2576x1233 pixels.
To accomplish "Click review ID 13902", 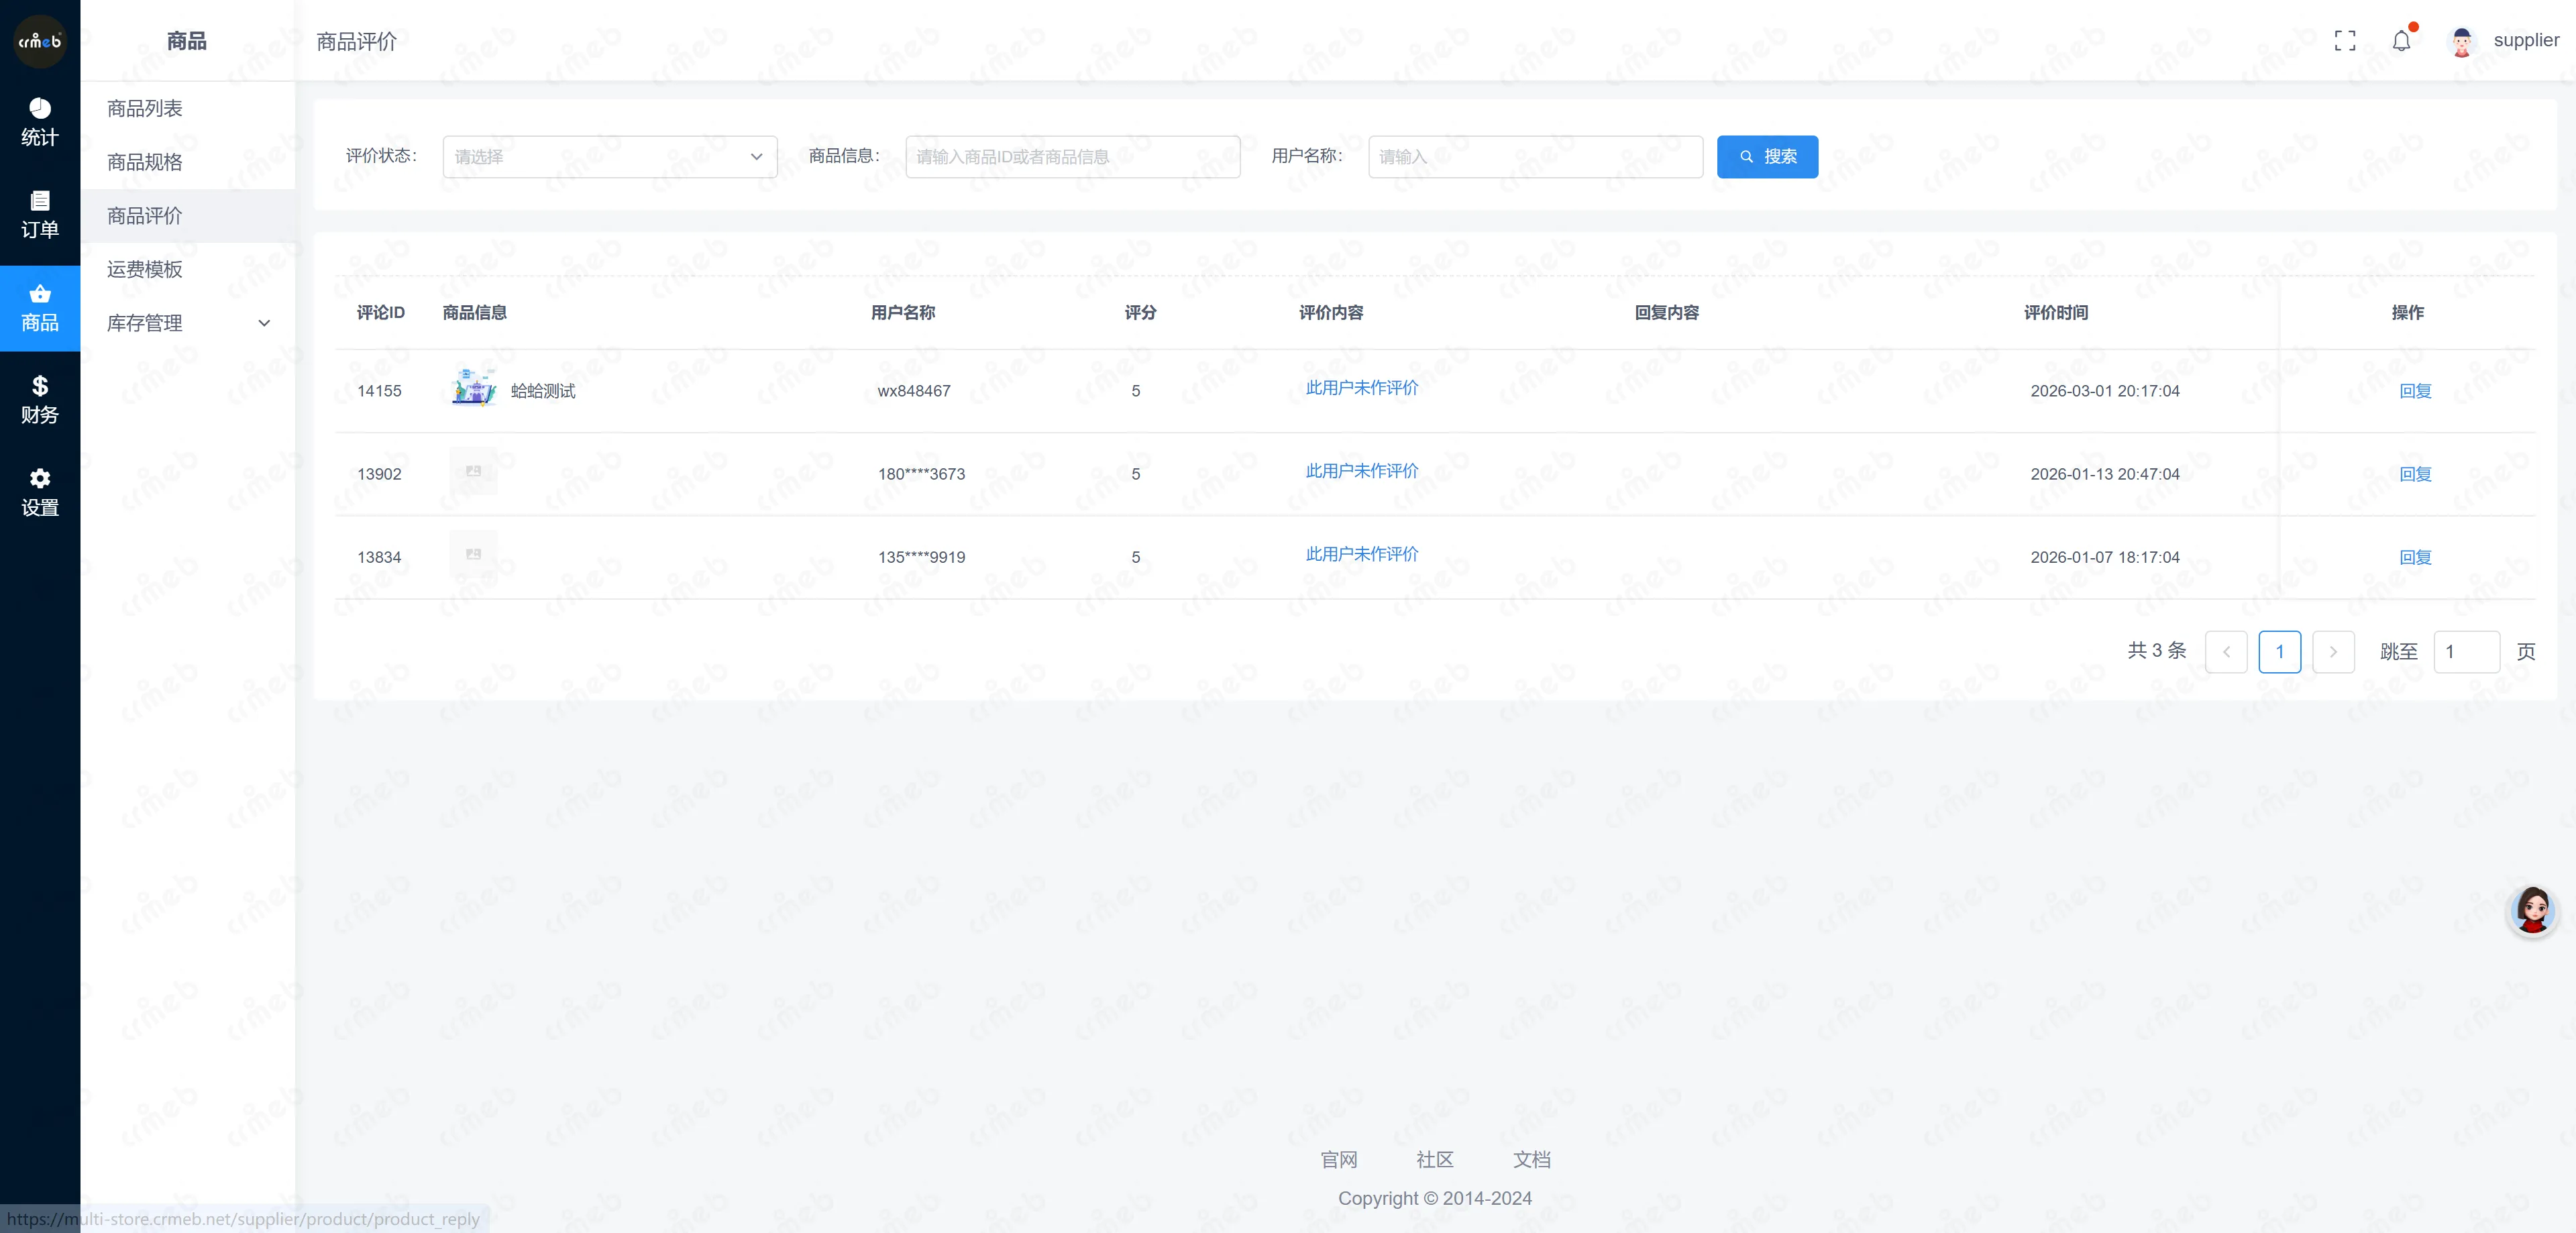I will tap(379, 474).
